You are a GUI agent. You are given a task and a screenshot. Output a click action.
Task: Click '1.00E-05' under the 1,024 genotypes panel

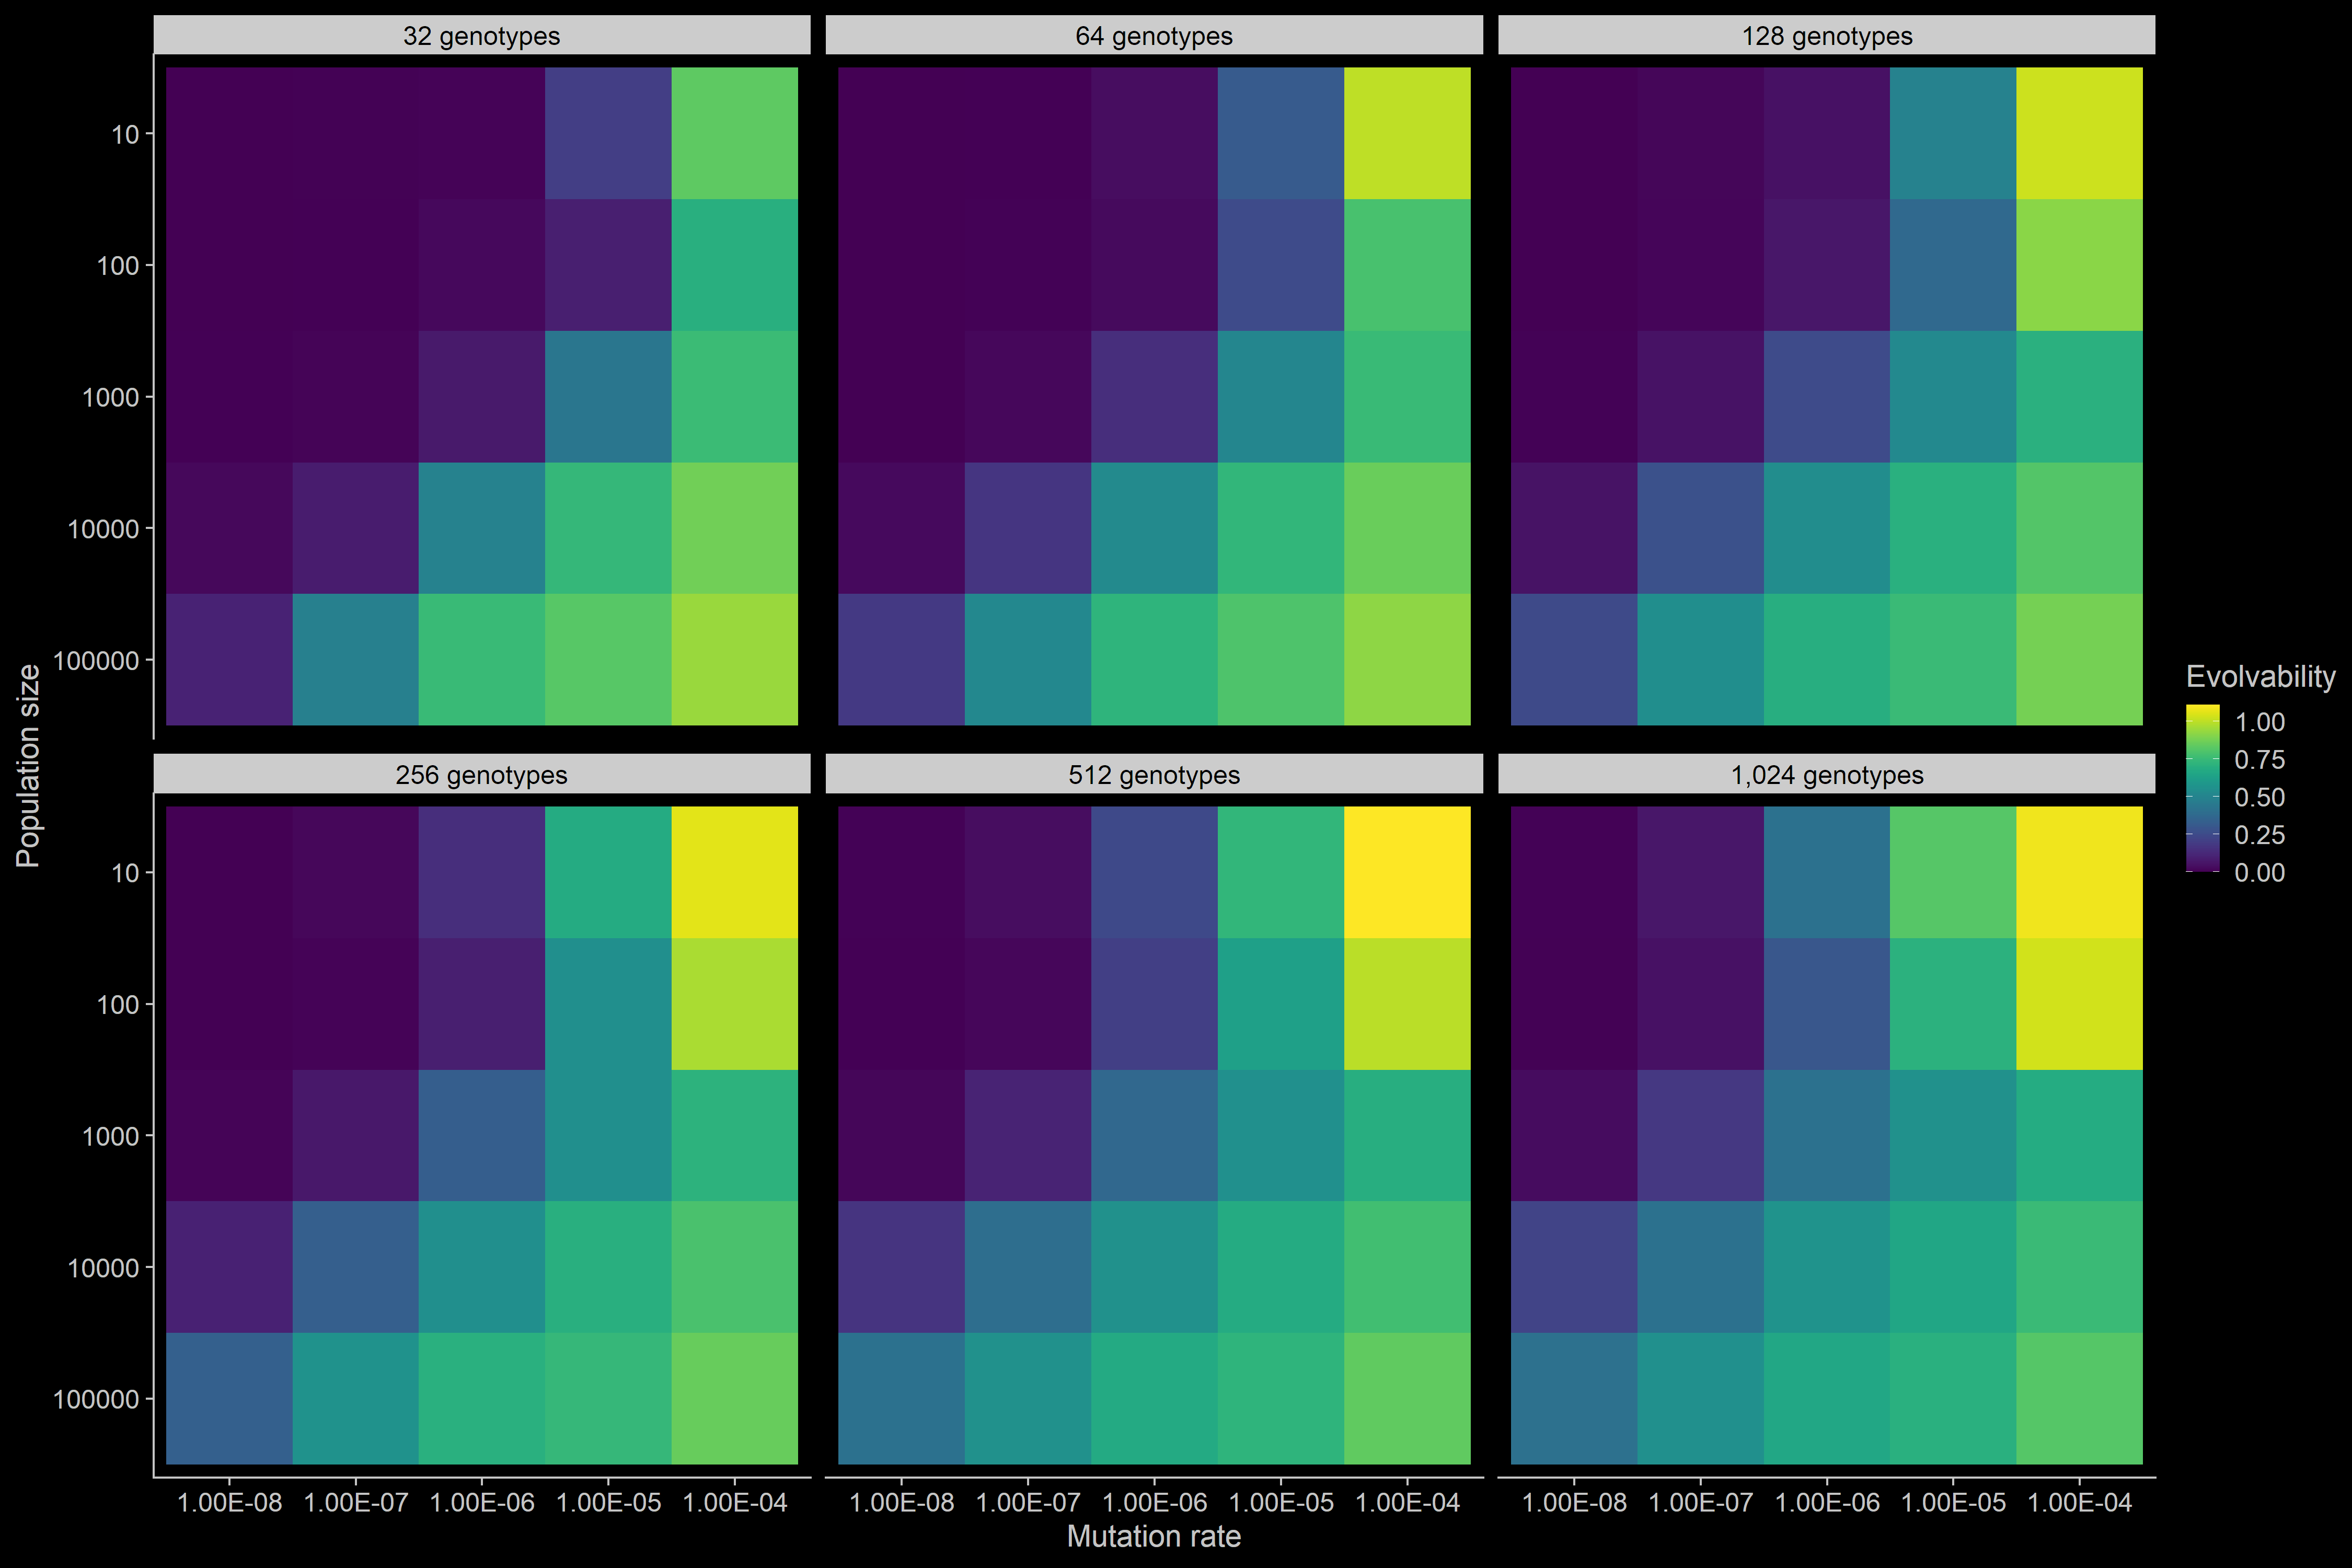(1953, 1502)
